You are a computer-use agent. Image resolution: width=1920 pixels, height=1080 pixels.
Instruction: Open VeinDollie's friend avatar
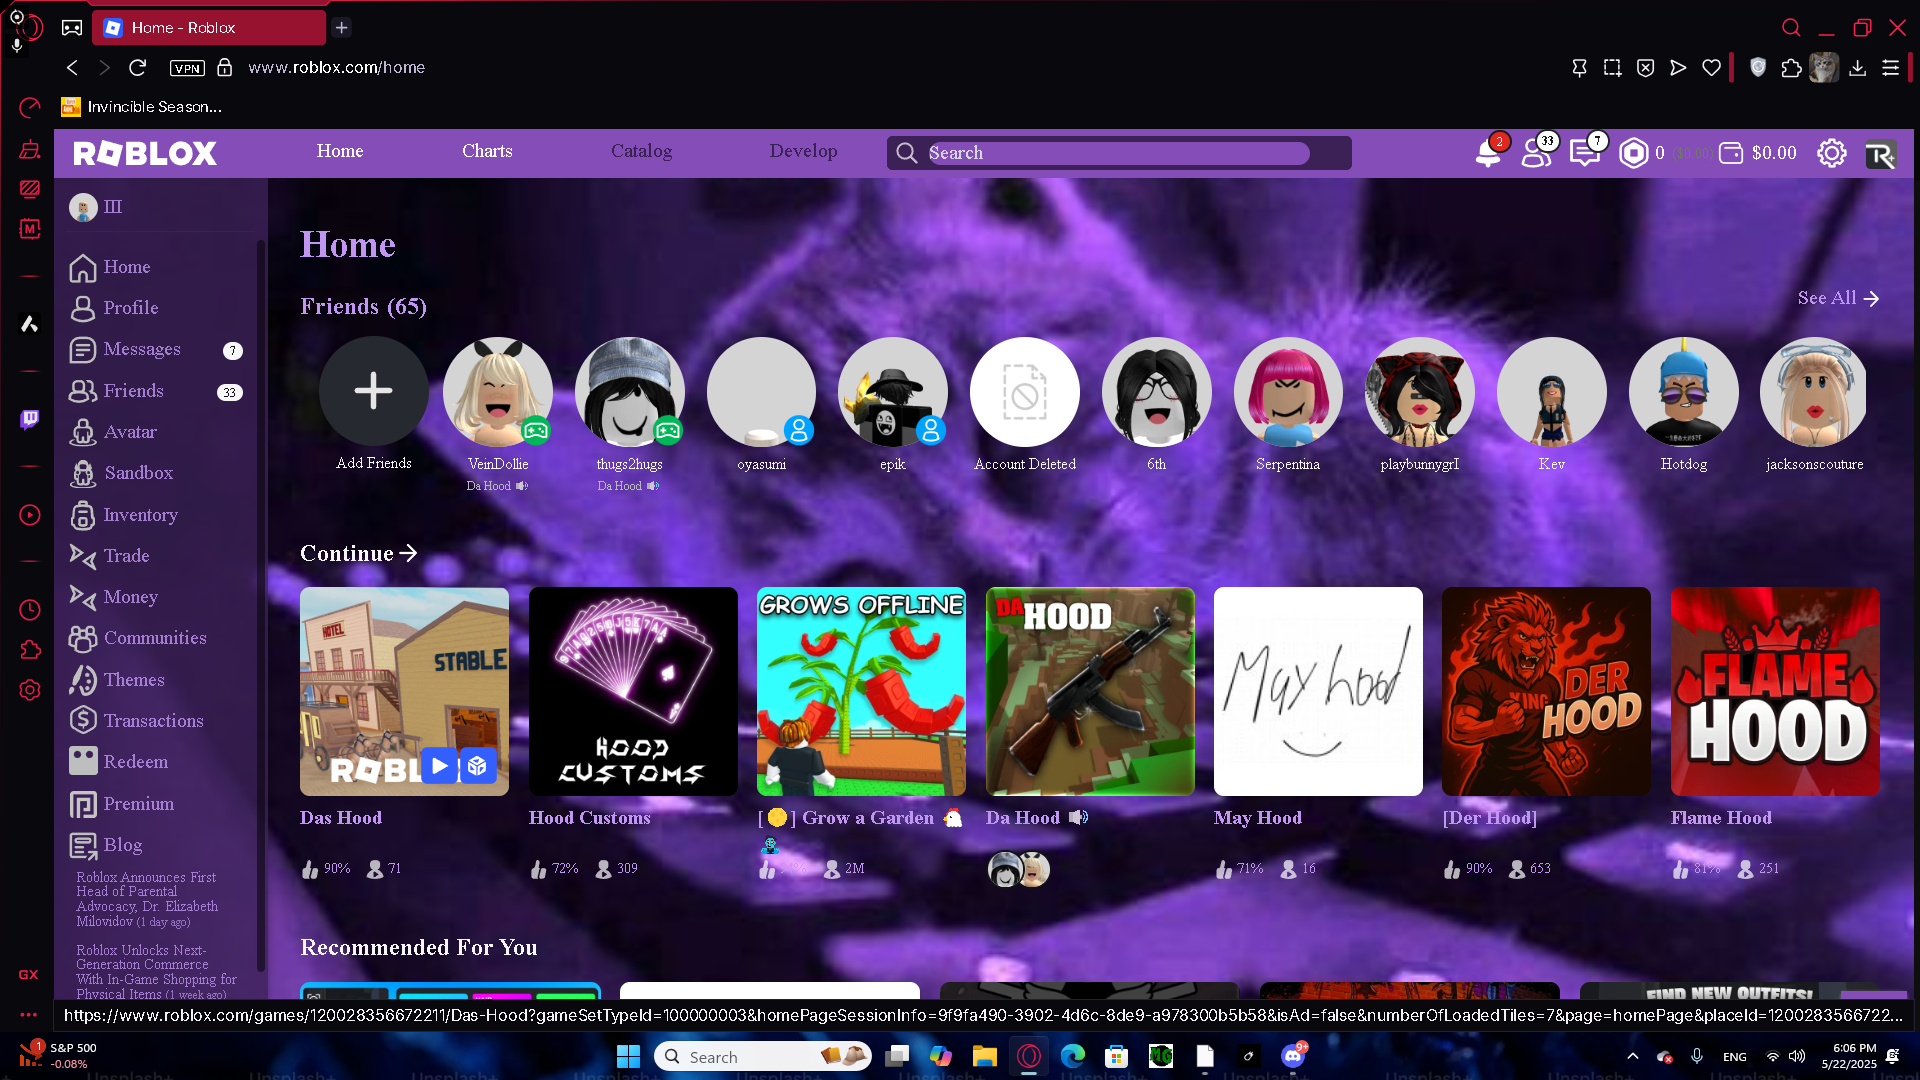tap(498, 392)
